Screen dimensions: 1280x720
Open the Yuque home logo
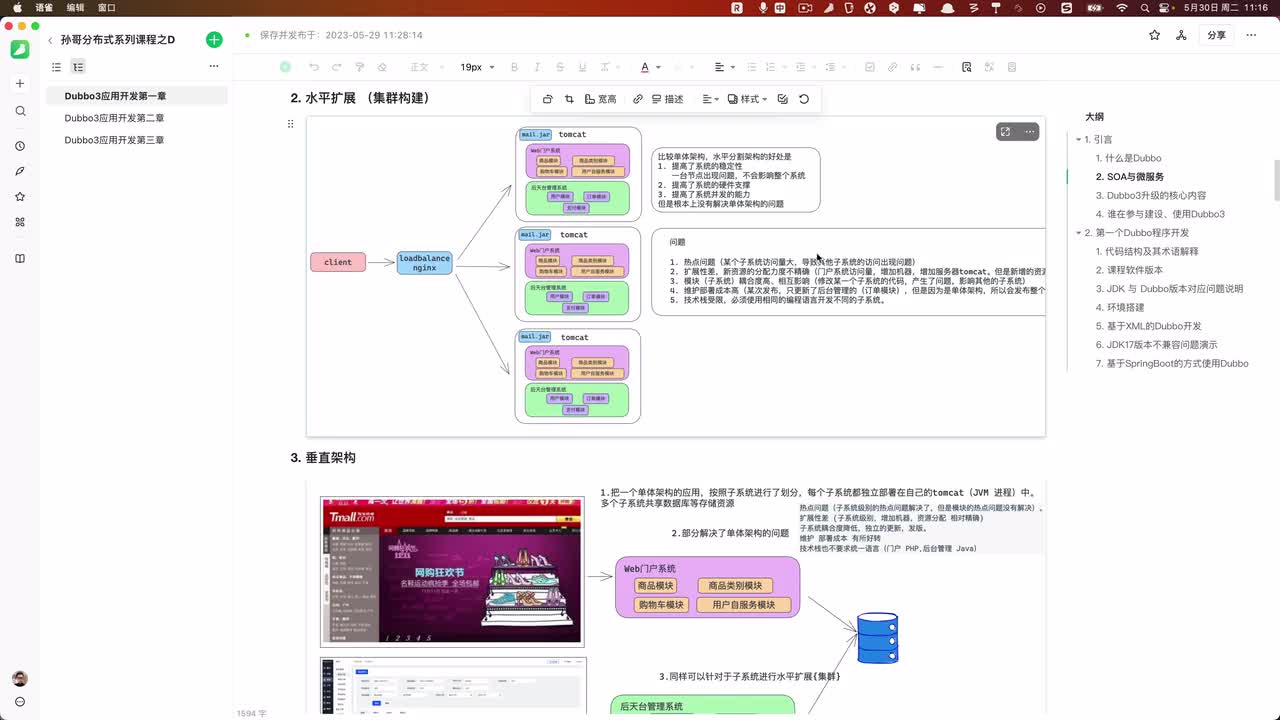tap(20, 49)
